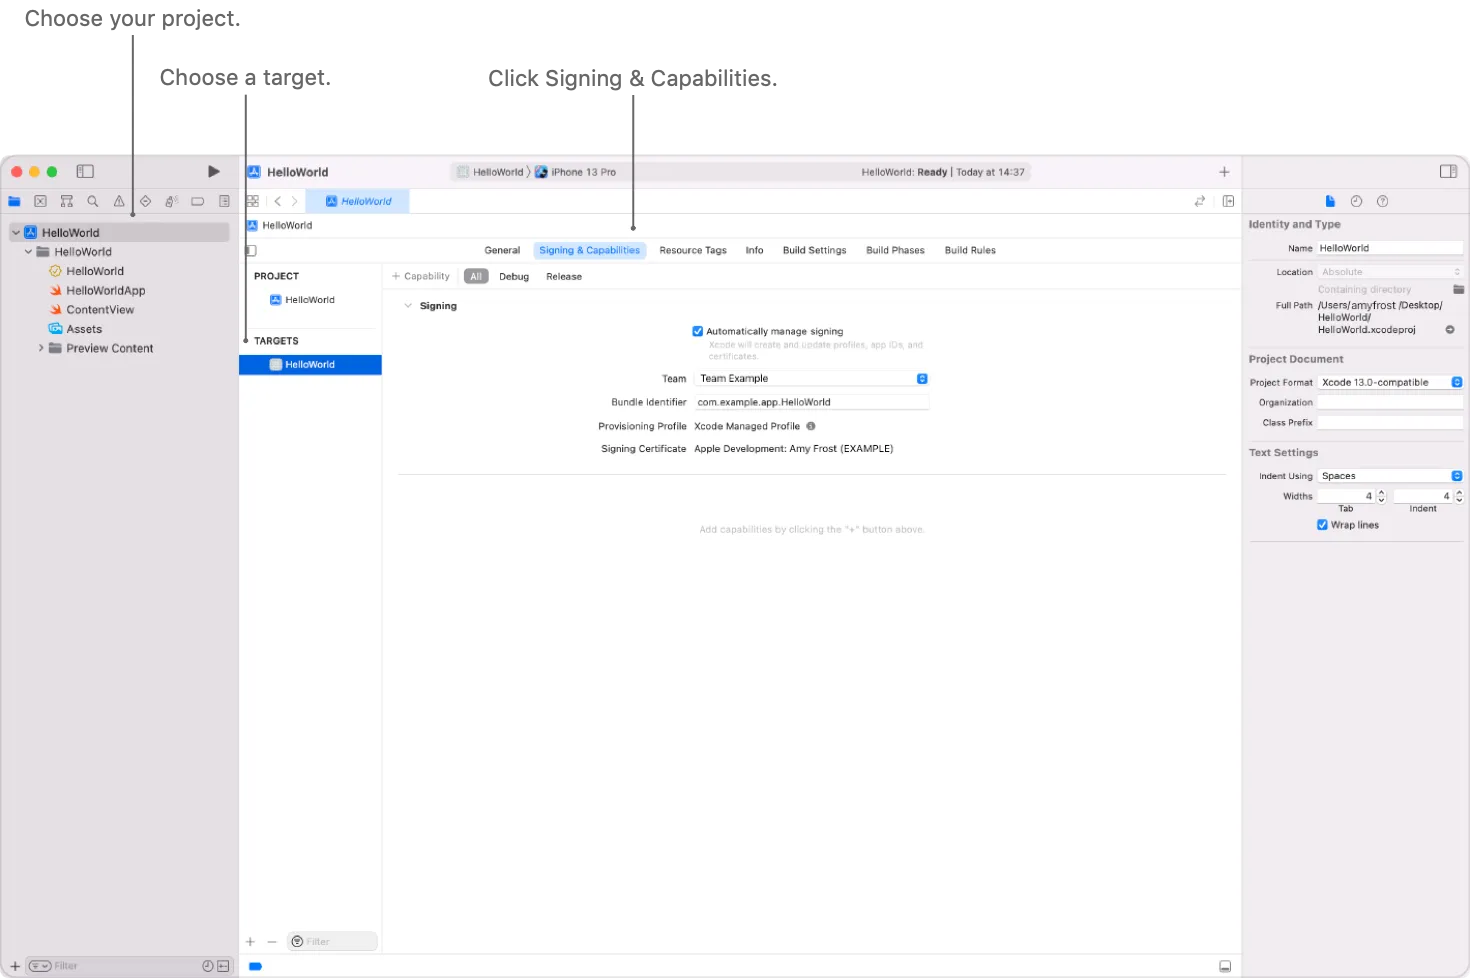
Task: Show recently modified files clock filter
Action: tap(208, 966)
